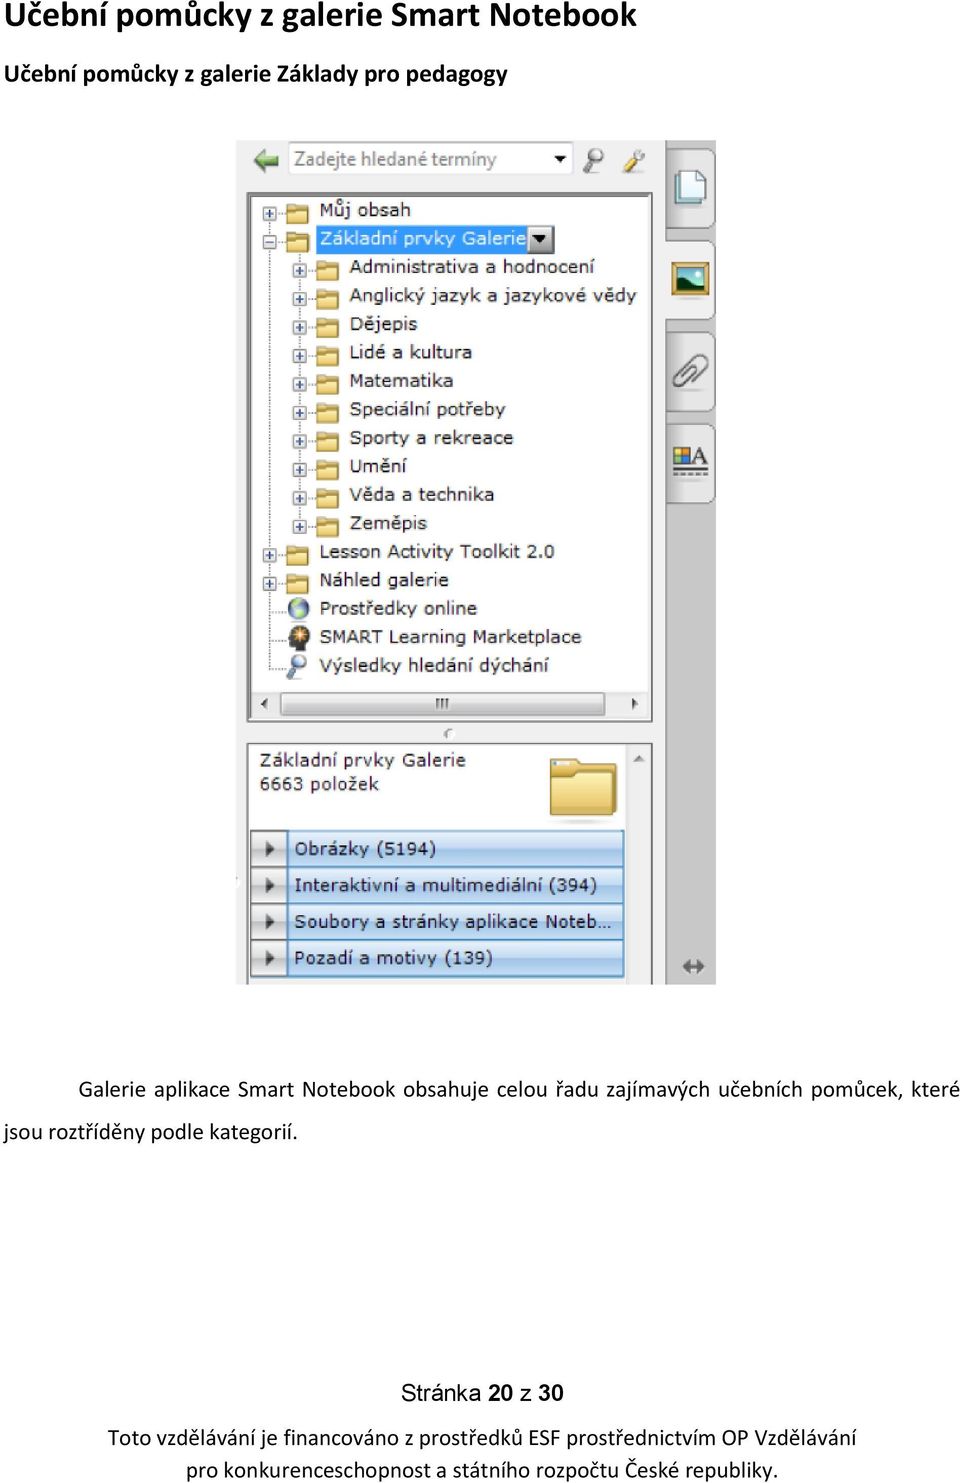Select Anglický jazyk a jazykové vědy category

click(x=492, y=296)
